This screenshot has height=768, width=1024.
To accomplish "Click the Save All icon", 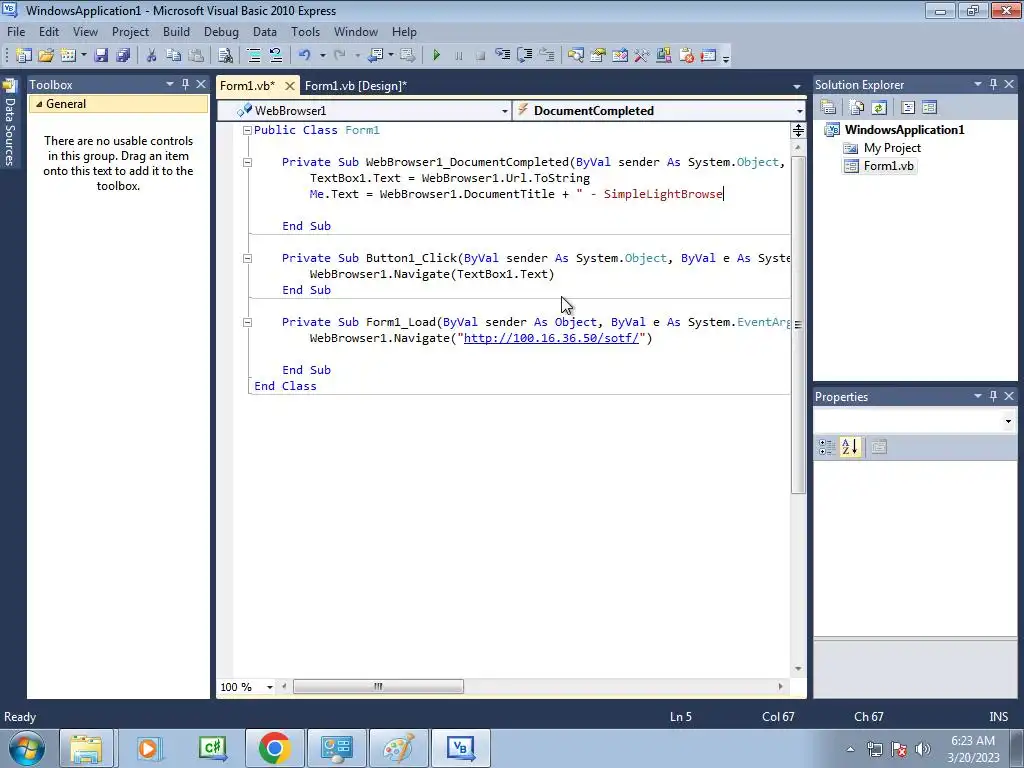I will click(122, 56).
